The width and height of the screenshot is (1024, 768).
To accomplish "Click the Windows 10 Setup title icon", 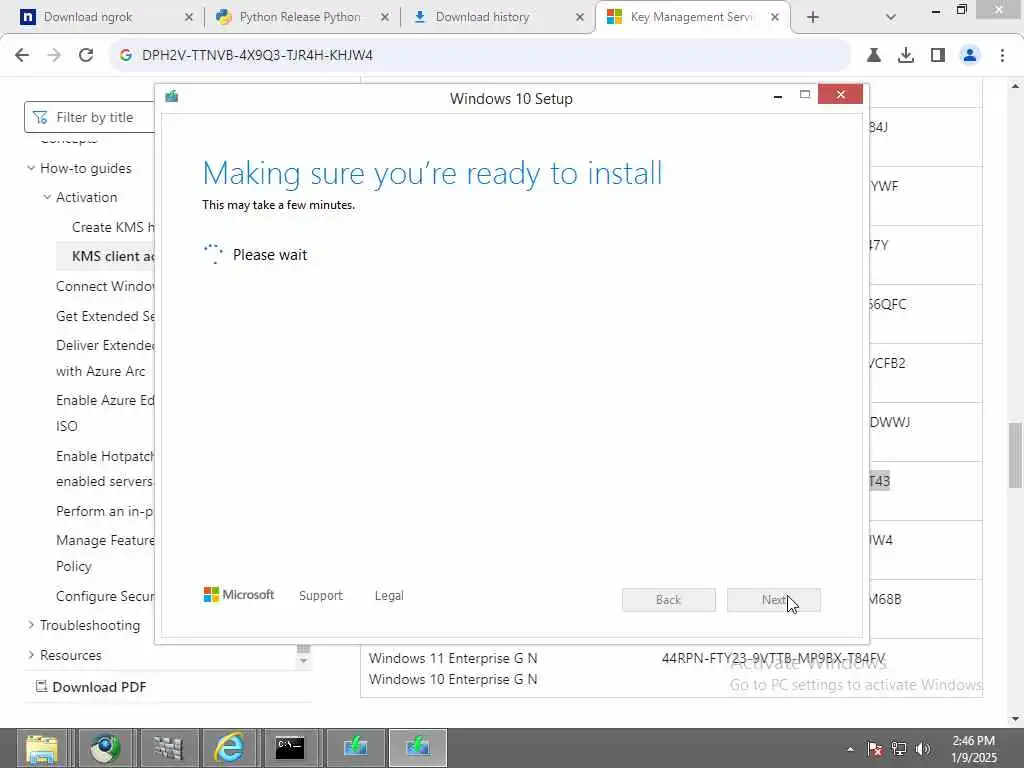I will point(172,97).
